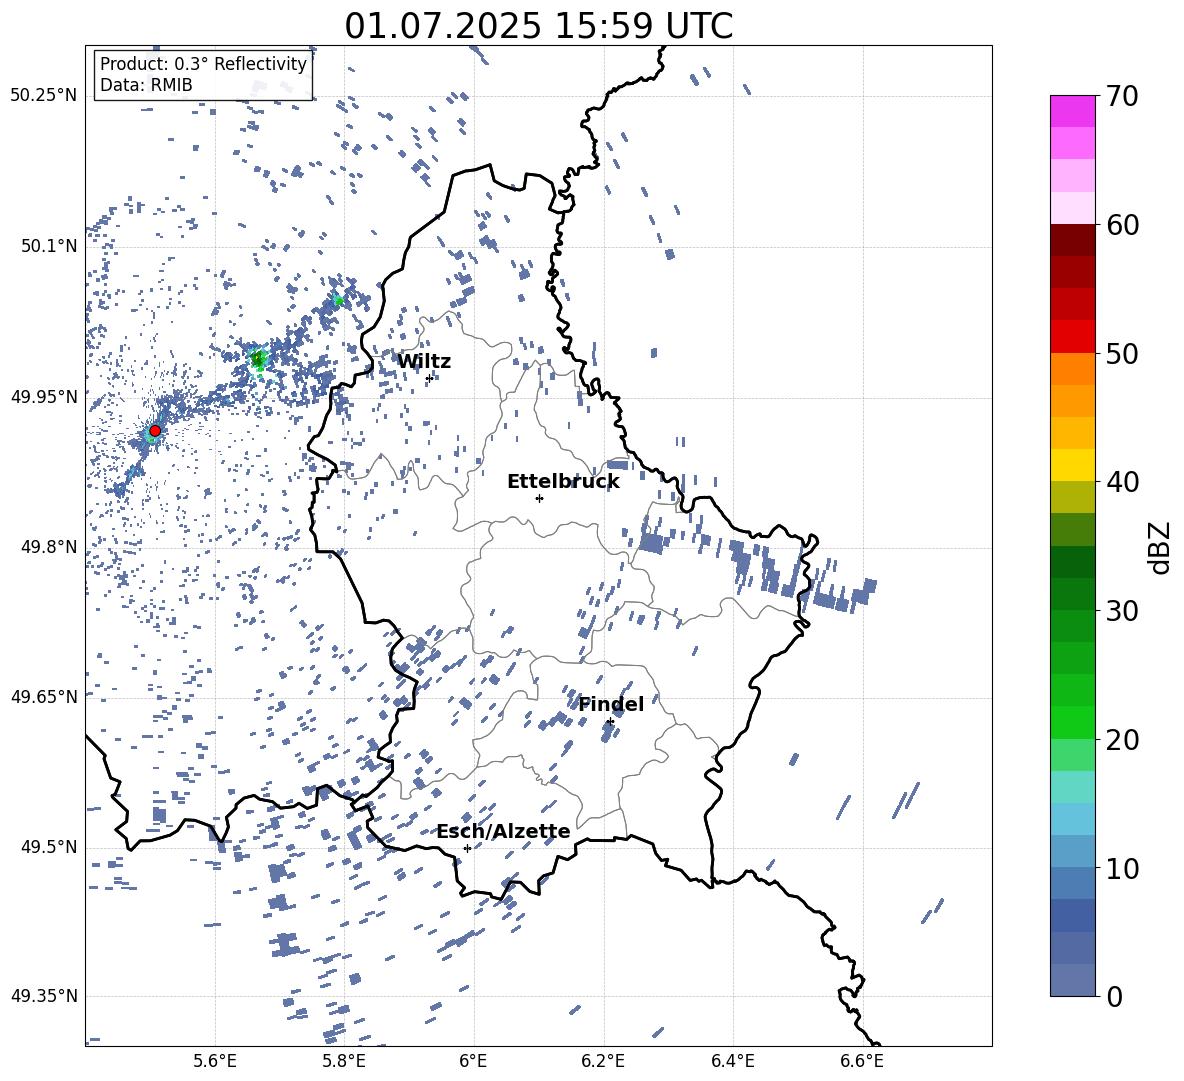Click the 49.5°N latitude label
Viewport: 1184px width, 1081px height.
click(x=48, y=847)
